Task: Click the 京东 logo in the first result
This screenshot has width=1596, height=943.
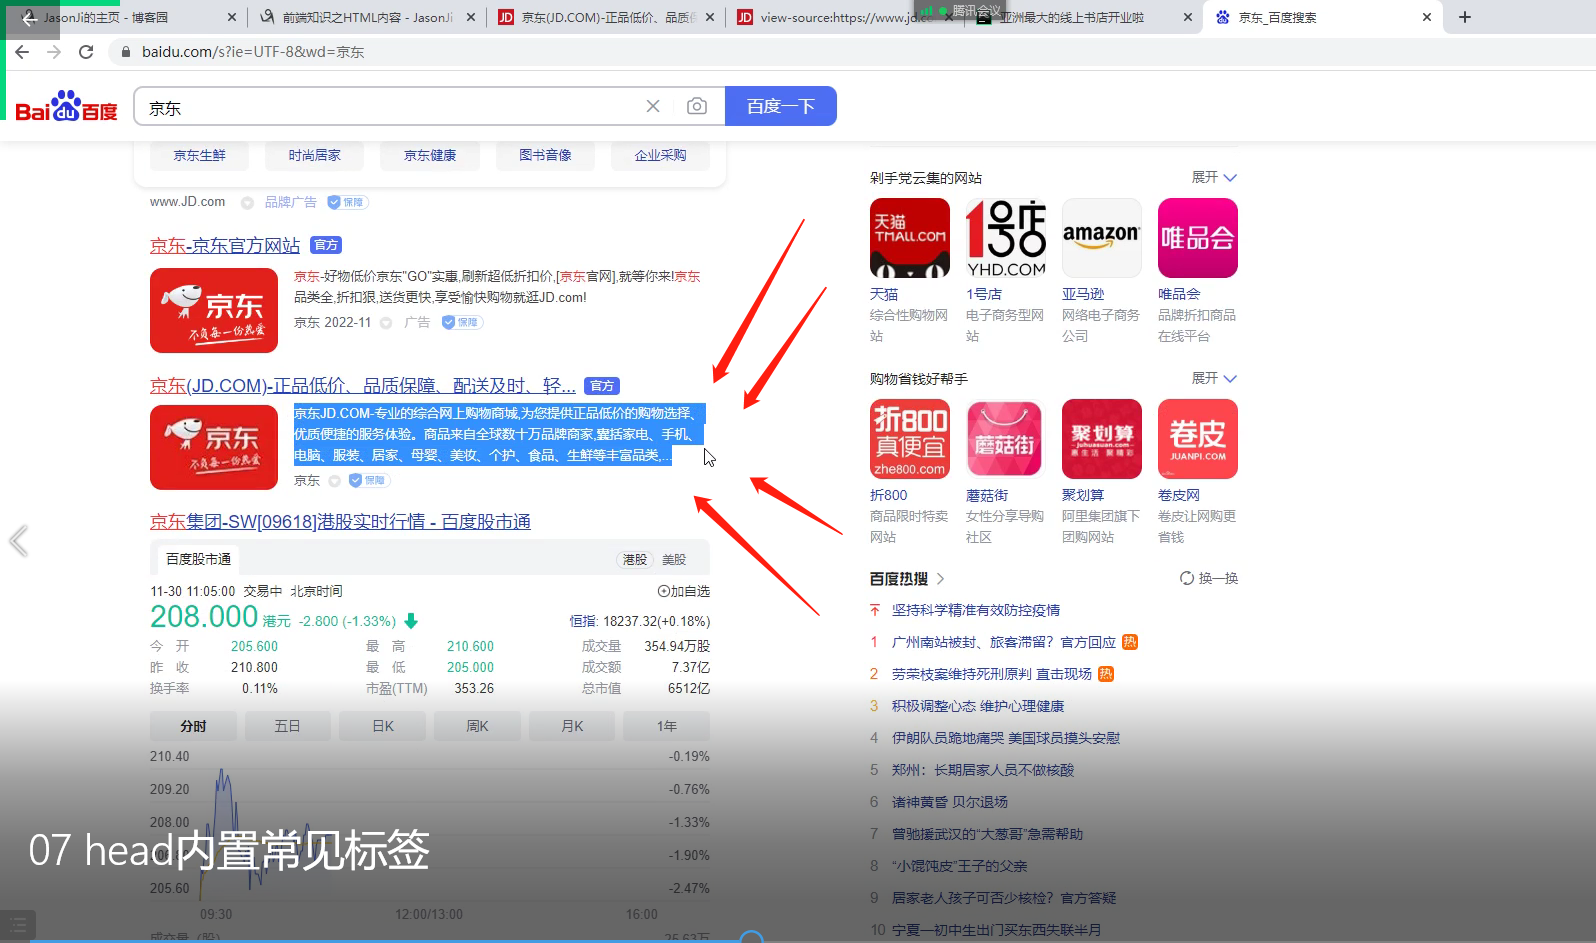Action: pos(214,310)
